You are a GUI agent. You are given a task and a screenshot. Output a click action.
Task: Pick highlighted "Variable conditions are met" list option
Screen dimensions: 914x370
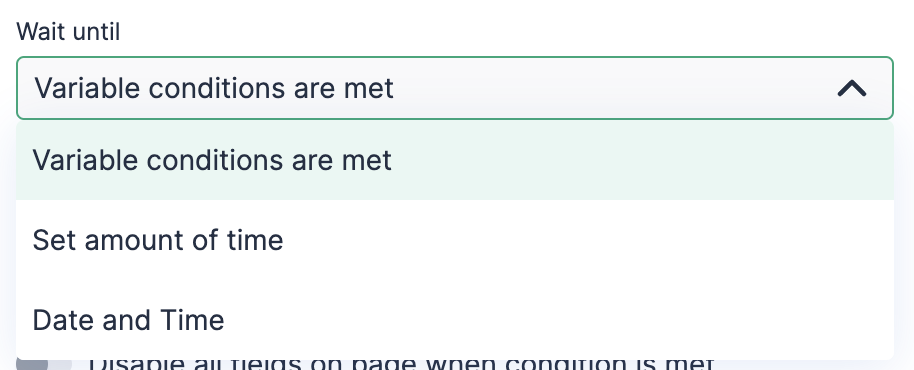click(x=455, y=160)
